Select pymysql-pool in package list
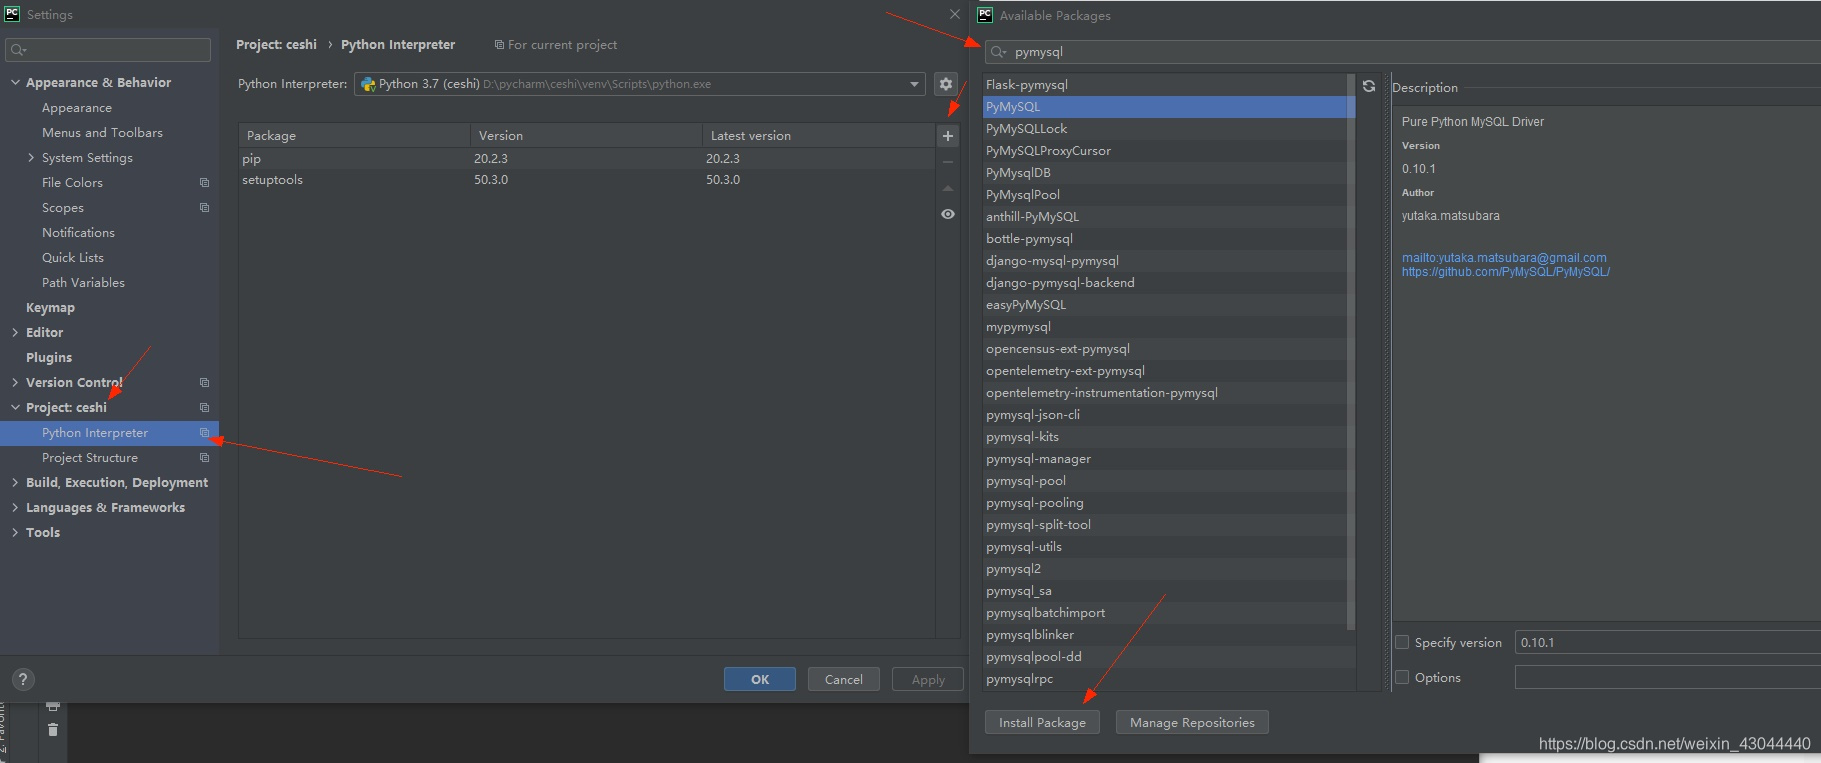This screenshot has width=1821, height=763. pyautogui.click(x=1165, y=481)
